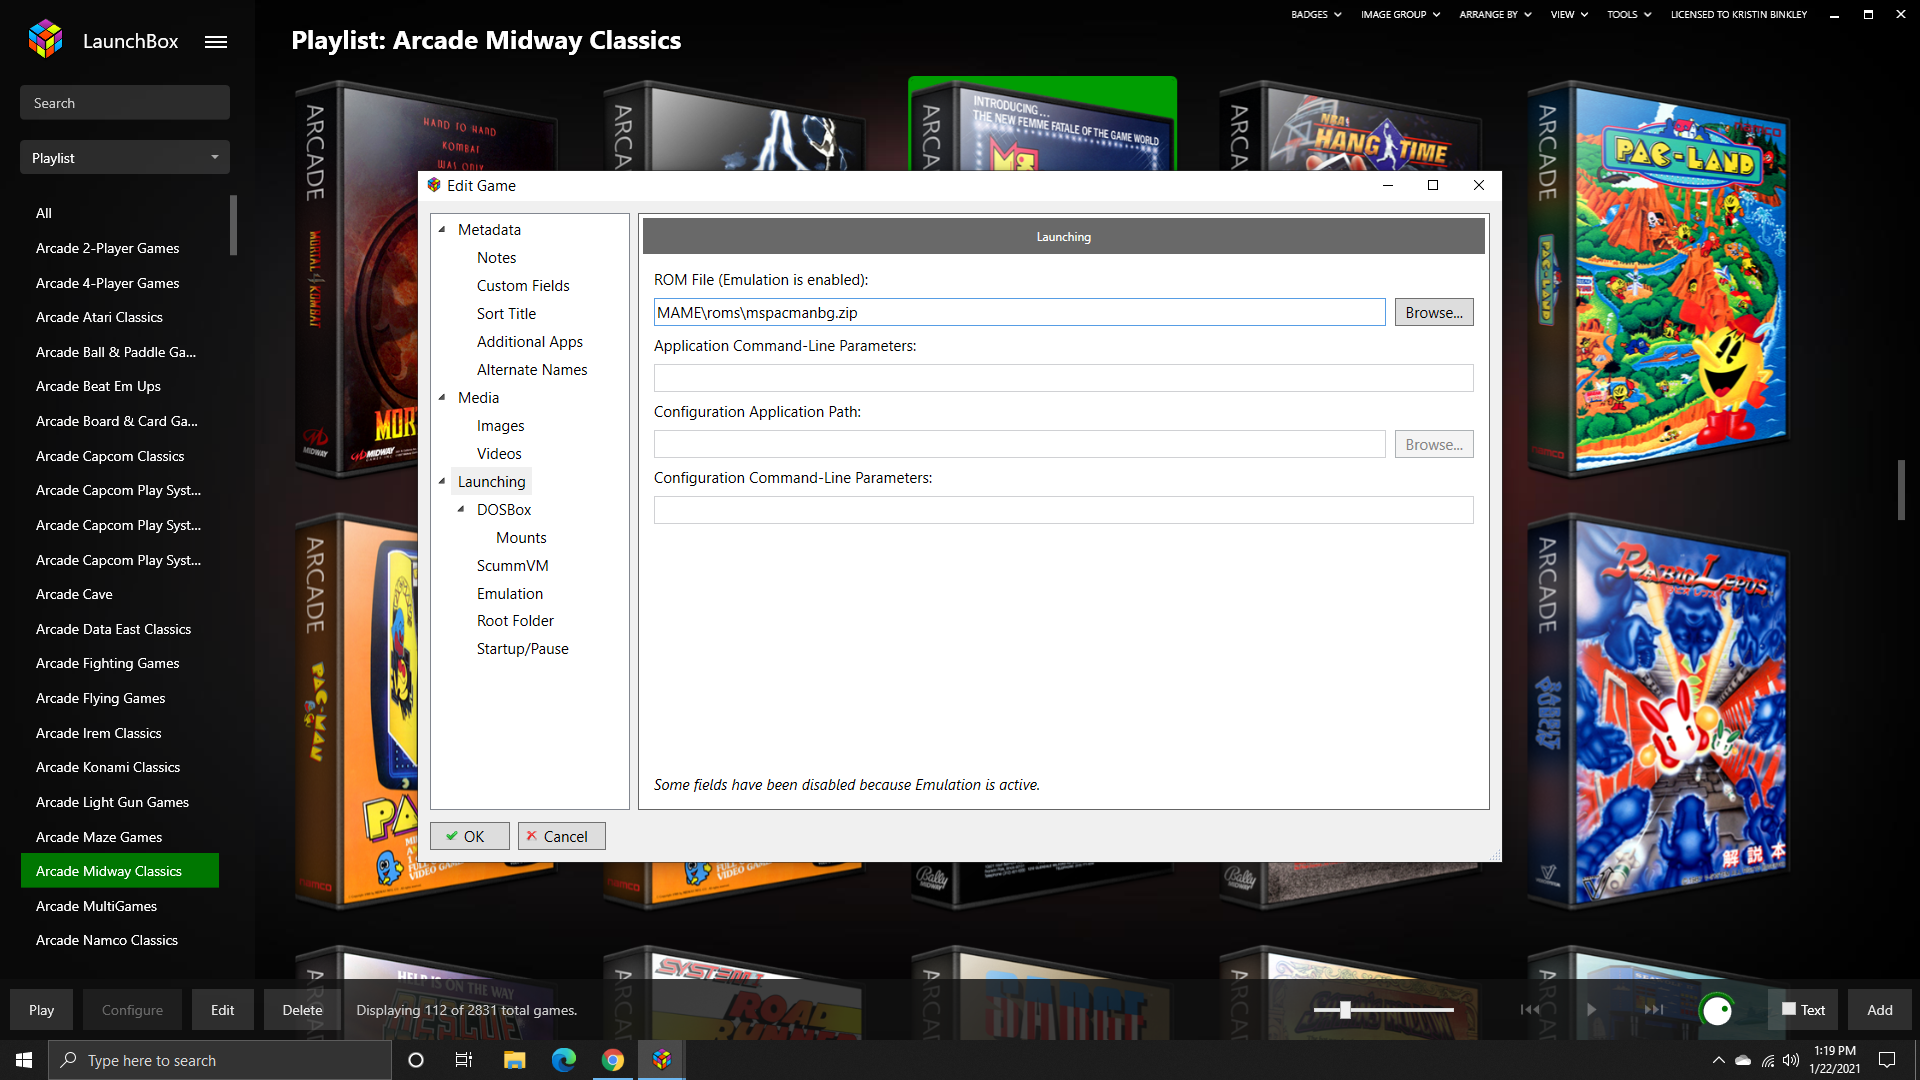Browse for the ROM file
Image resolution: width=1920 pixels, height=1080 pixels.
click(1433, 312)
